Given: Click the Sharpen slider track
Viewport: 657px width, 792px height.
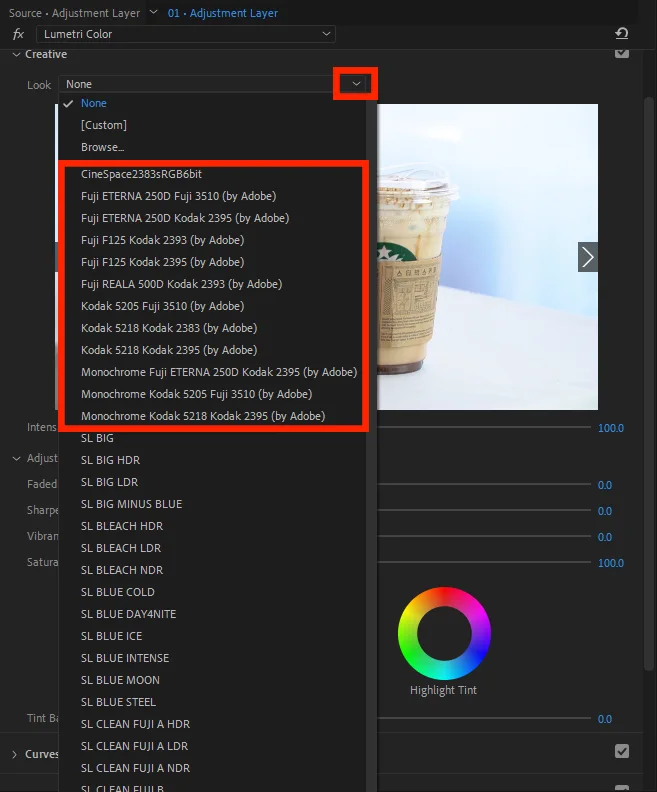Looking at the screenshot, I should point(484,510).
